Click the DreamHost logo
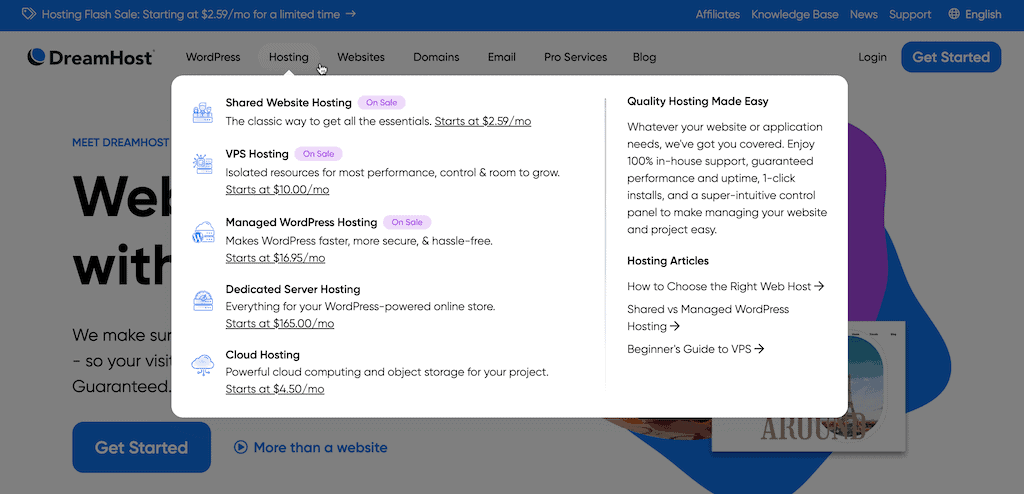Viewport: 1024px width, 494px height. (91, 58)
